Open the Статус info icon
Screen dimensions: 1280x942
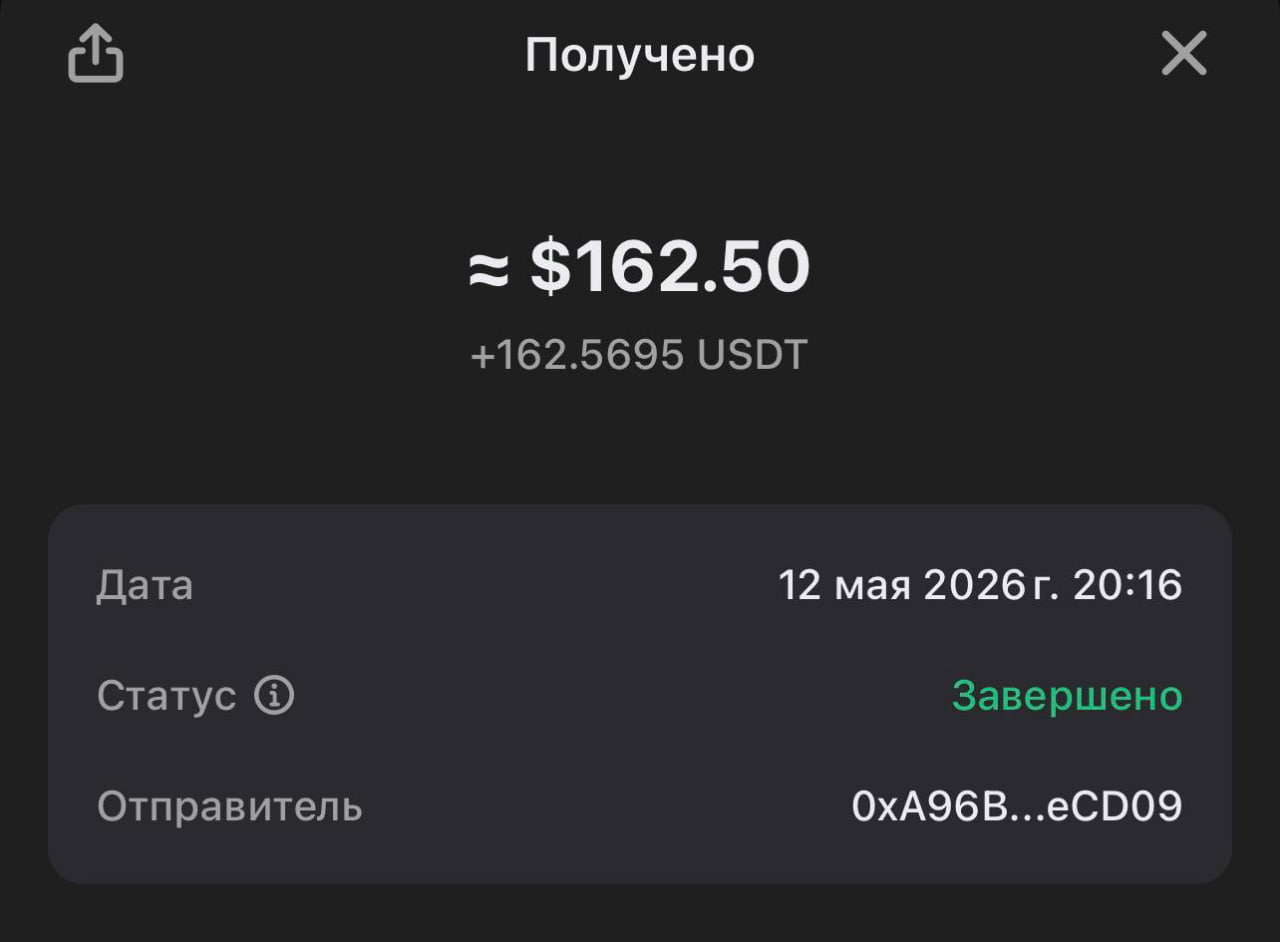tap(274, 695)
